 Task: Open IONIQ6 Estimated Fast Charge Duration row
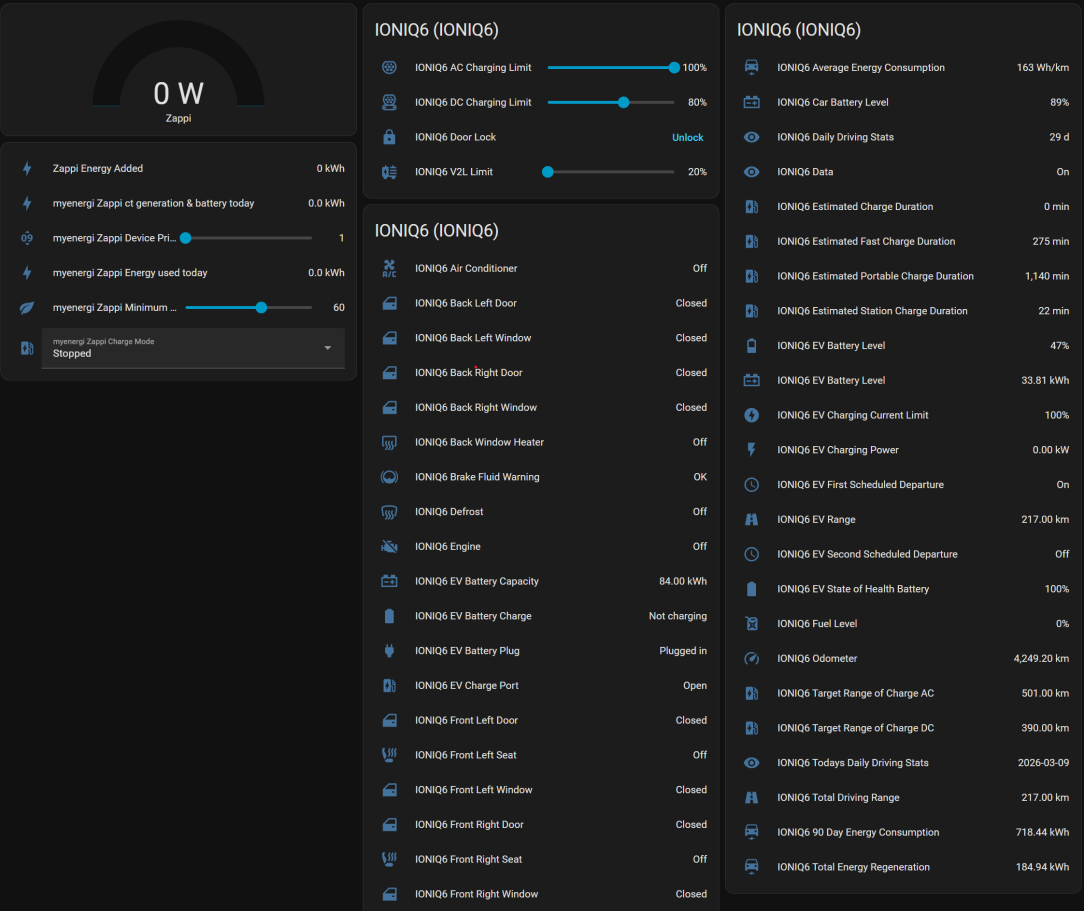click(905, 241)
